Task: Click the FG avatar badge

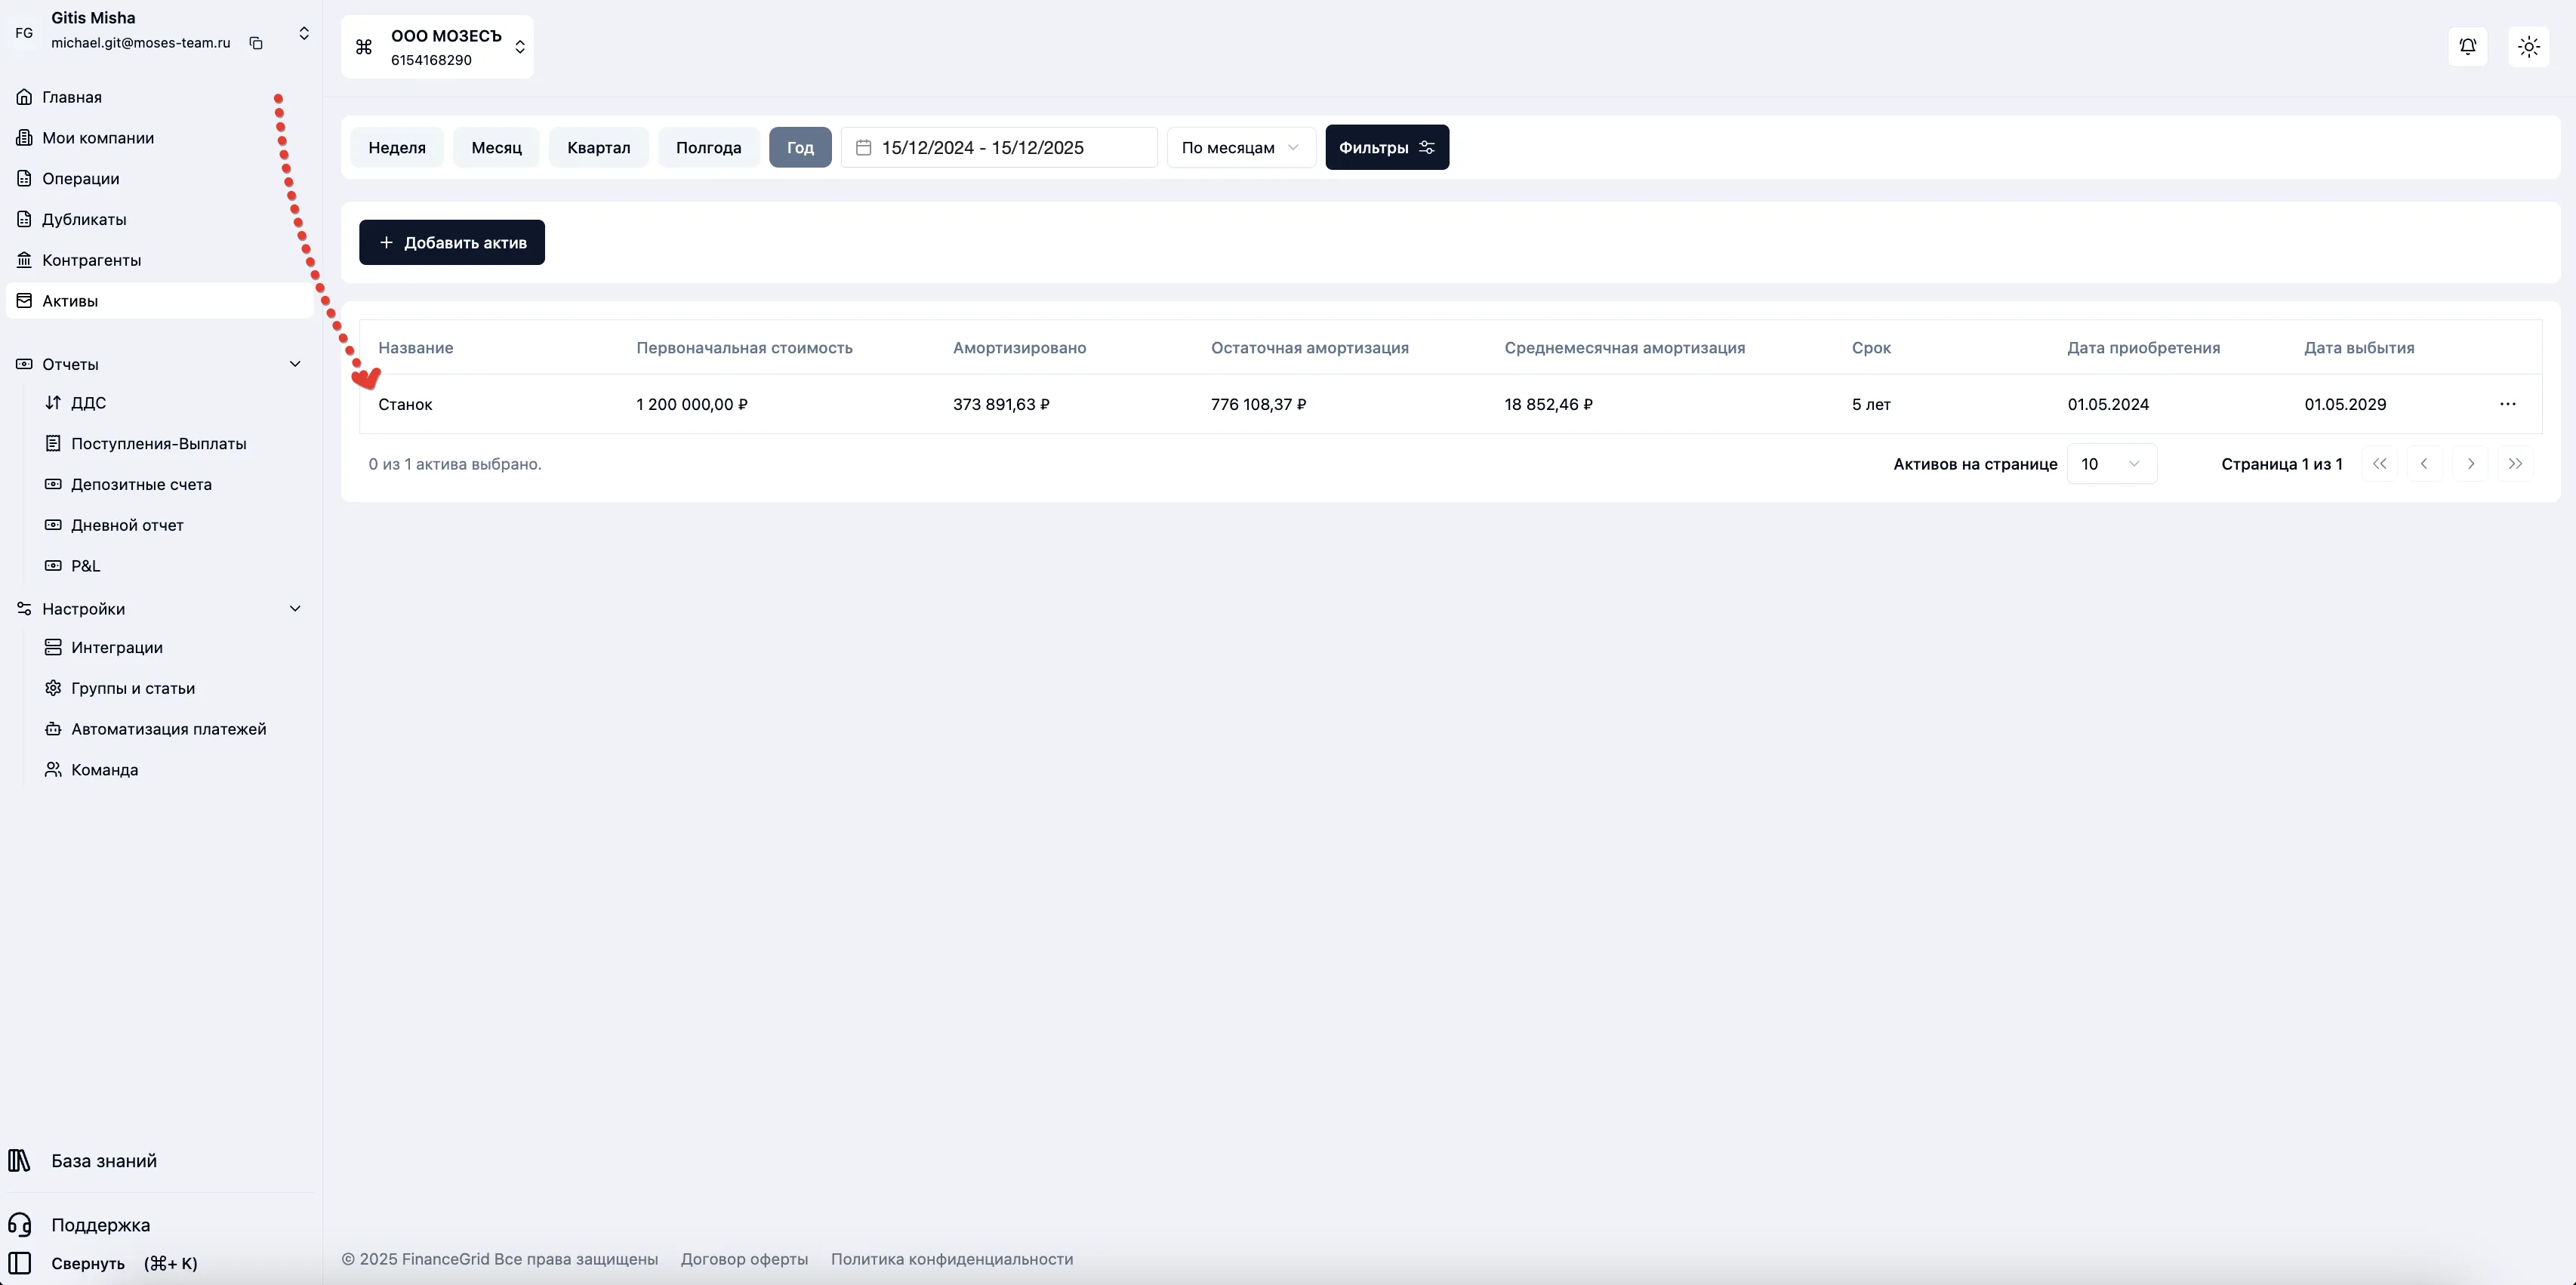Action: point(24,33)
